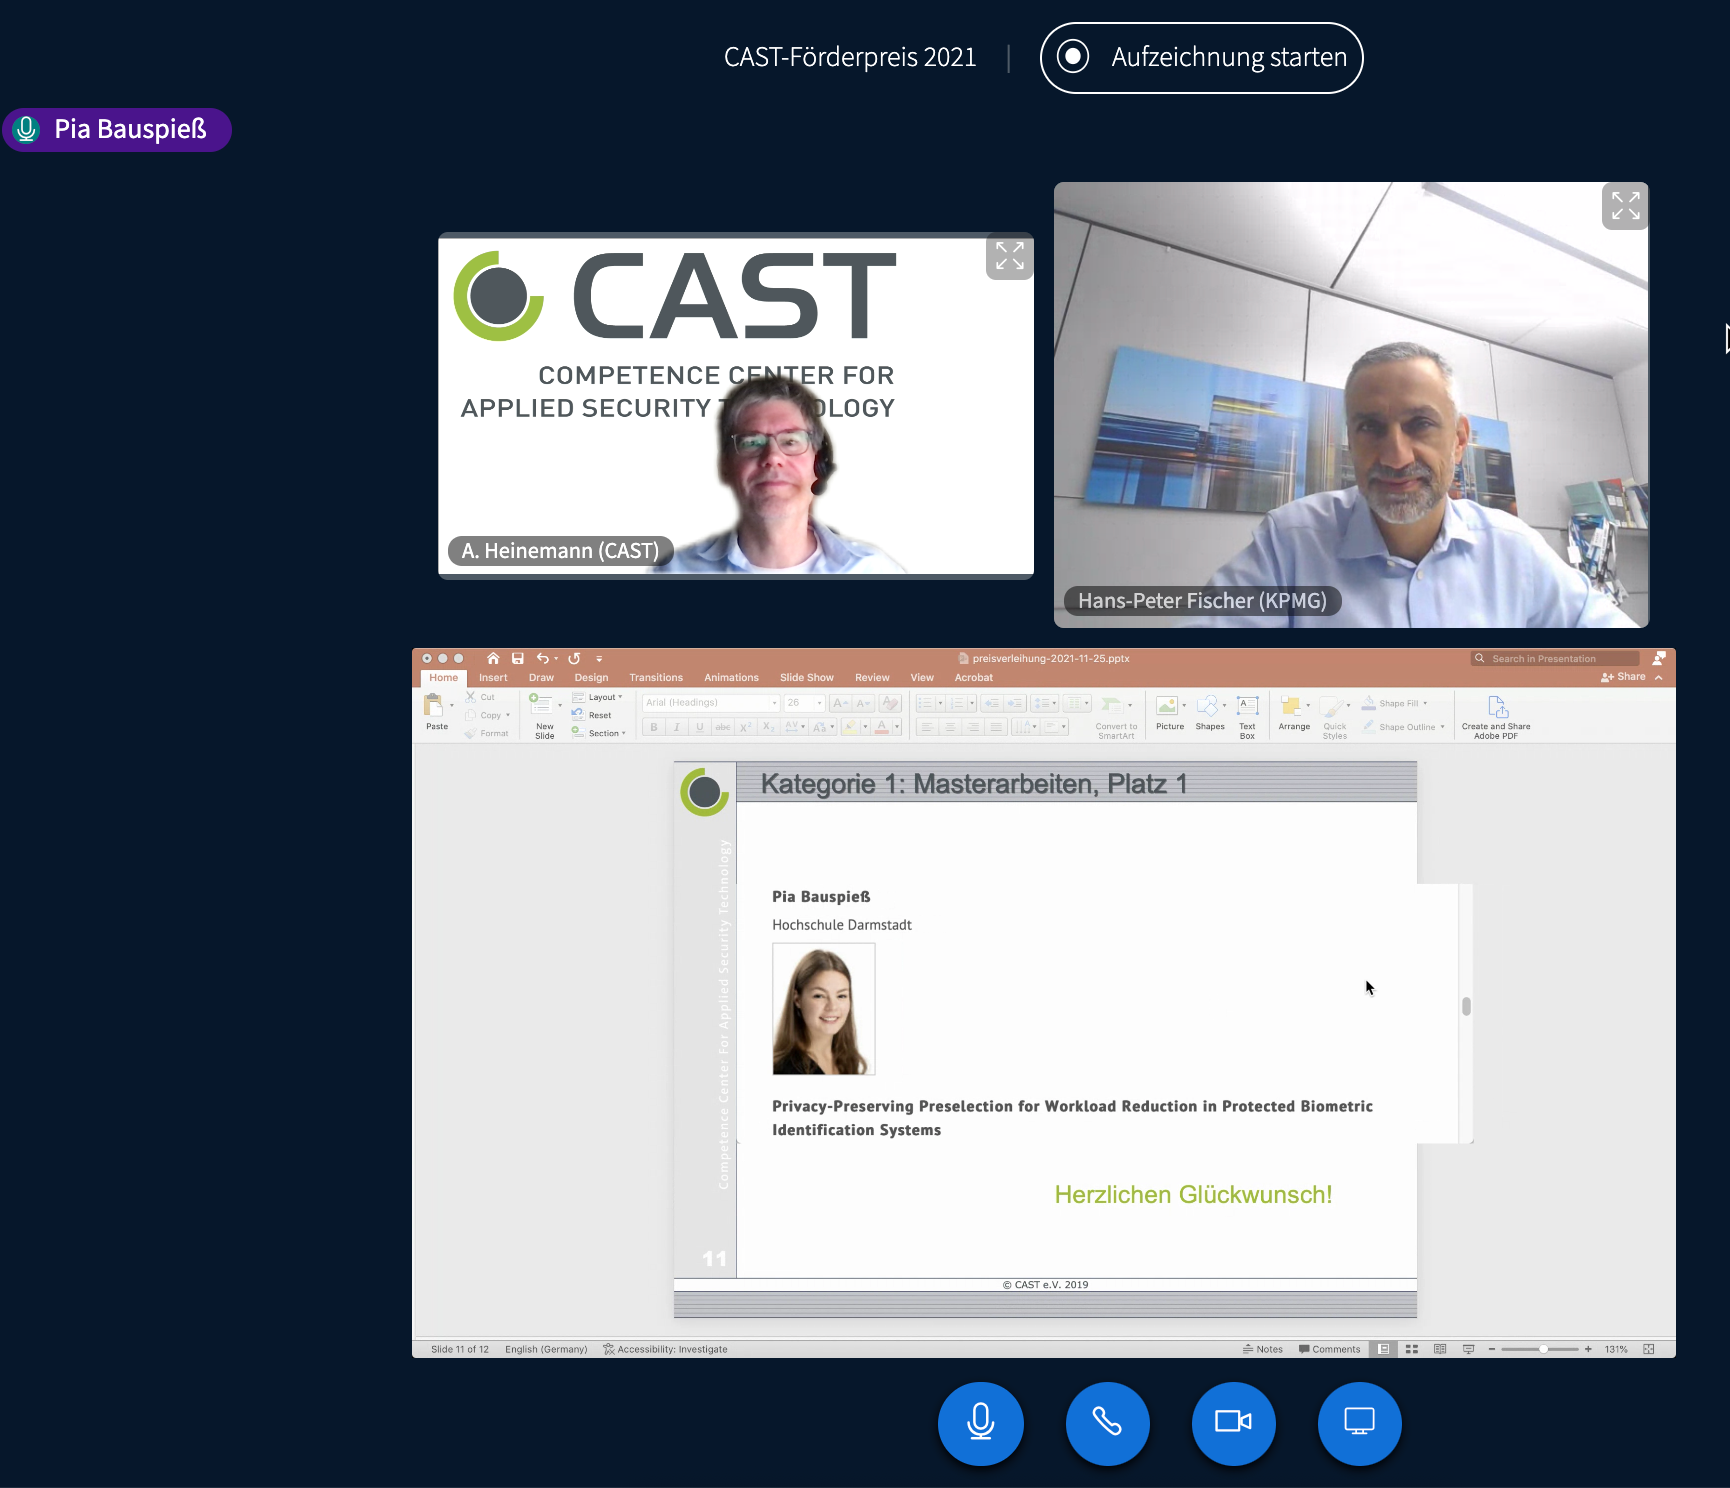Image resolution: width=1730 pixels, height=1488 pixels.
Task: Toggle the Notes pane in status bar
Action: (1262, 1349)
